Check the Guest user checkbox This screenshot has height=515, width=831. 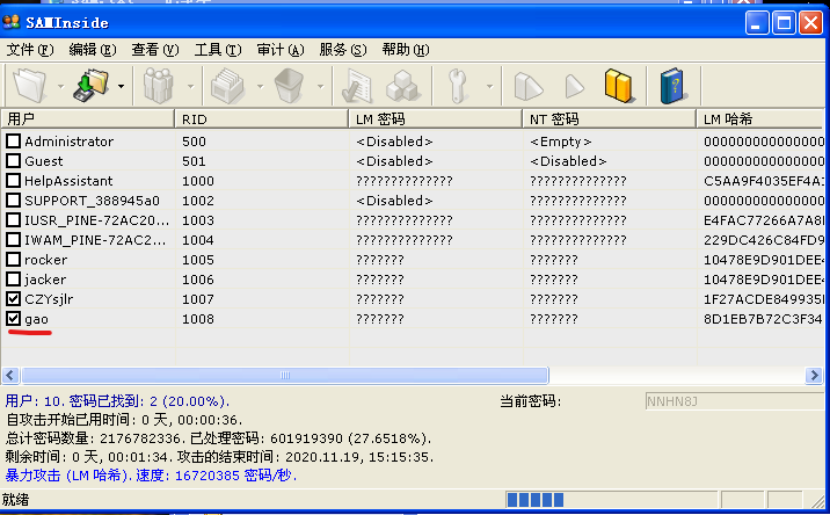coord(13,161)
